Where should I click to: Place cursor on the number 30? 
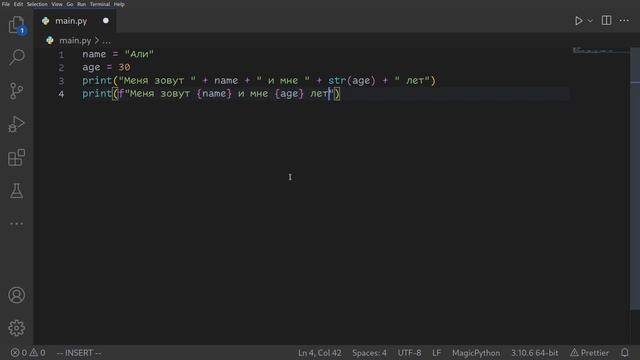(x=124, y=67)
